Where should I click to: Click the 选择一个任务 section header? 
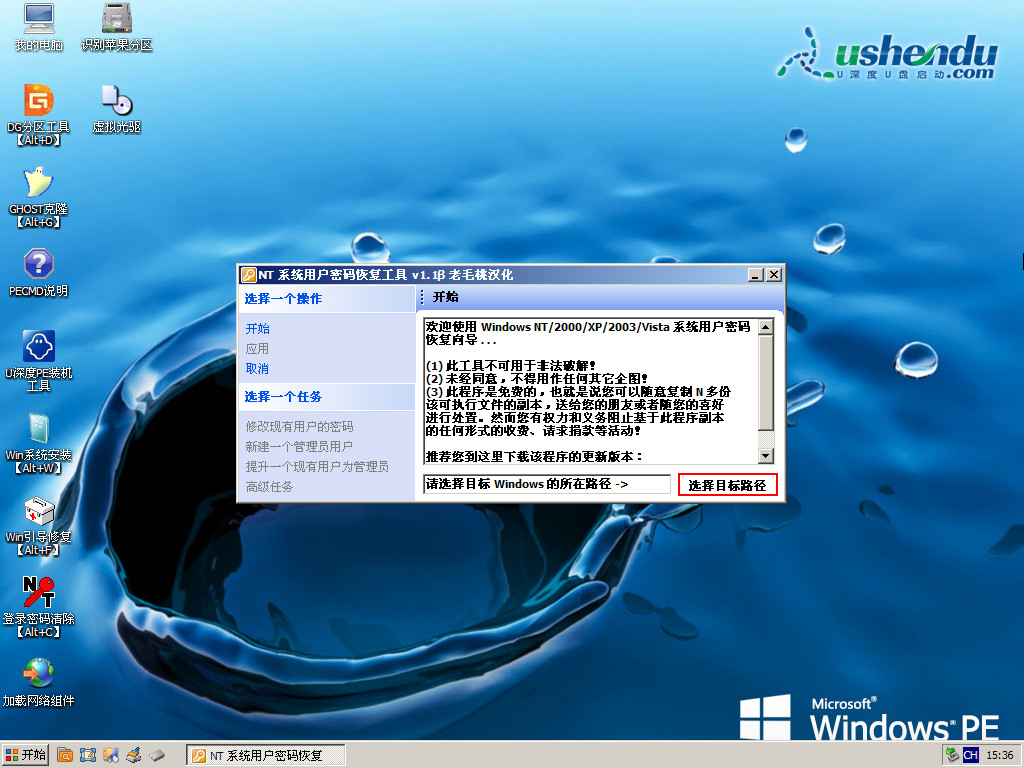[x=327, y=396]
